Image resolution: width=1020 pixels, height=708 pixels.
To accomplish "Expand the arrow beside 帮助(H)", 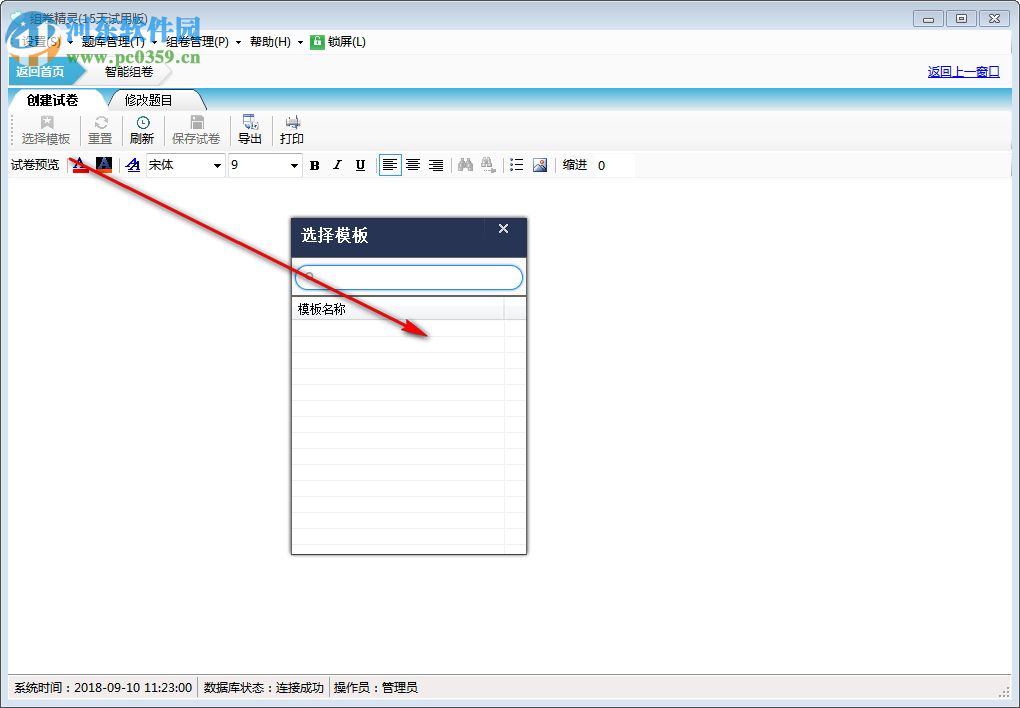I will point(301,42).
